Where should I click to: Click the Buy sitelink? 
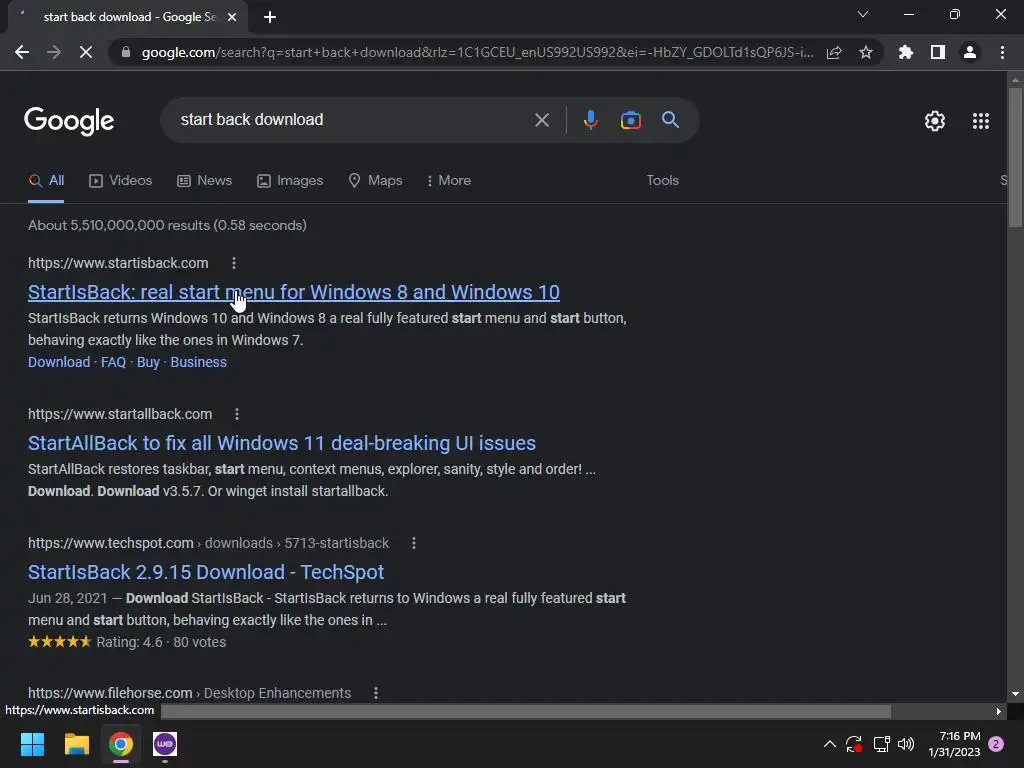(148, 362)
